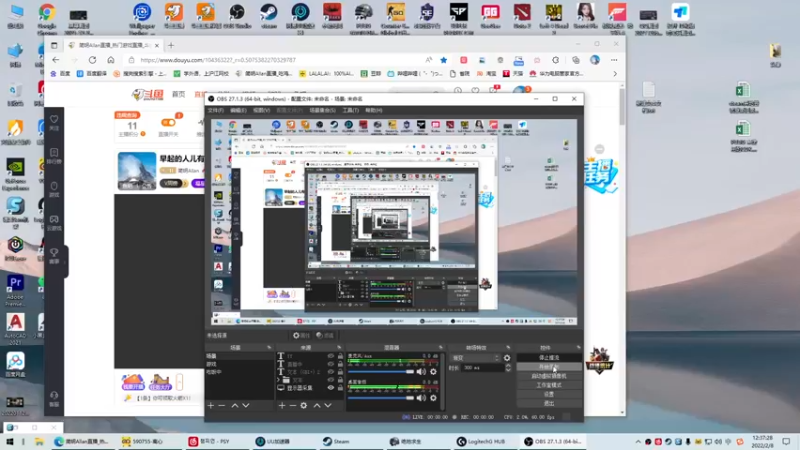The height and width of the screenshot is (450, 800).
Task: Toggle visibility of display capture source
Action: click(x=331, y=388)
